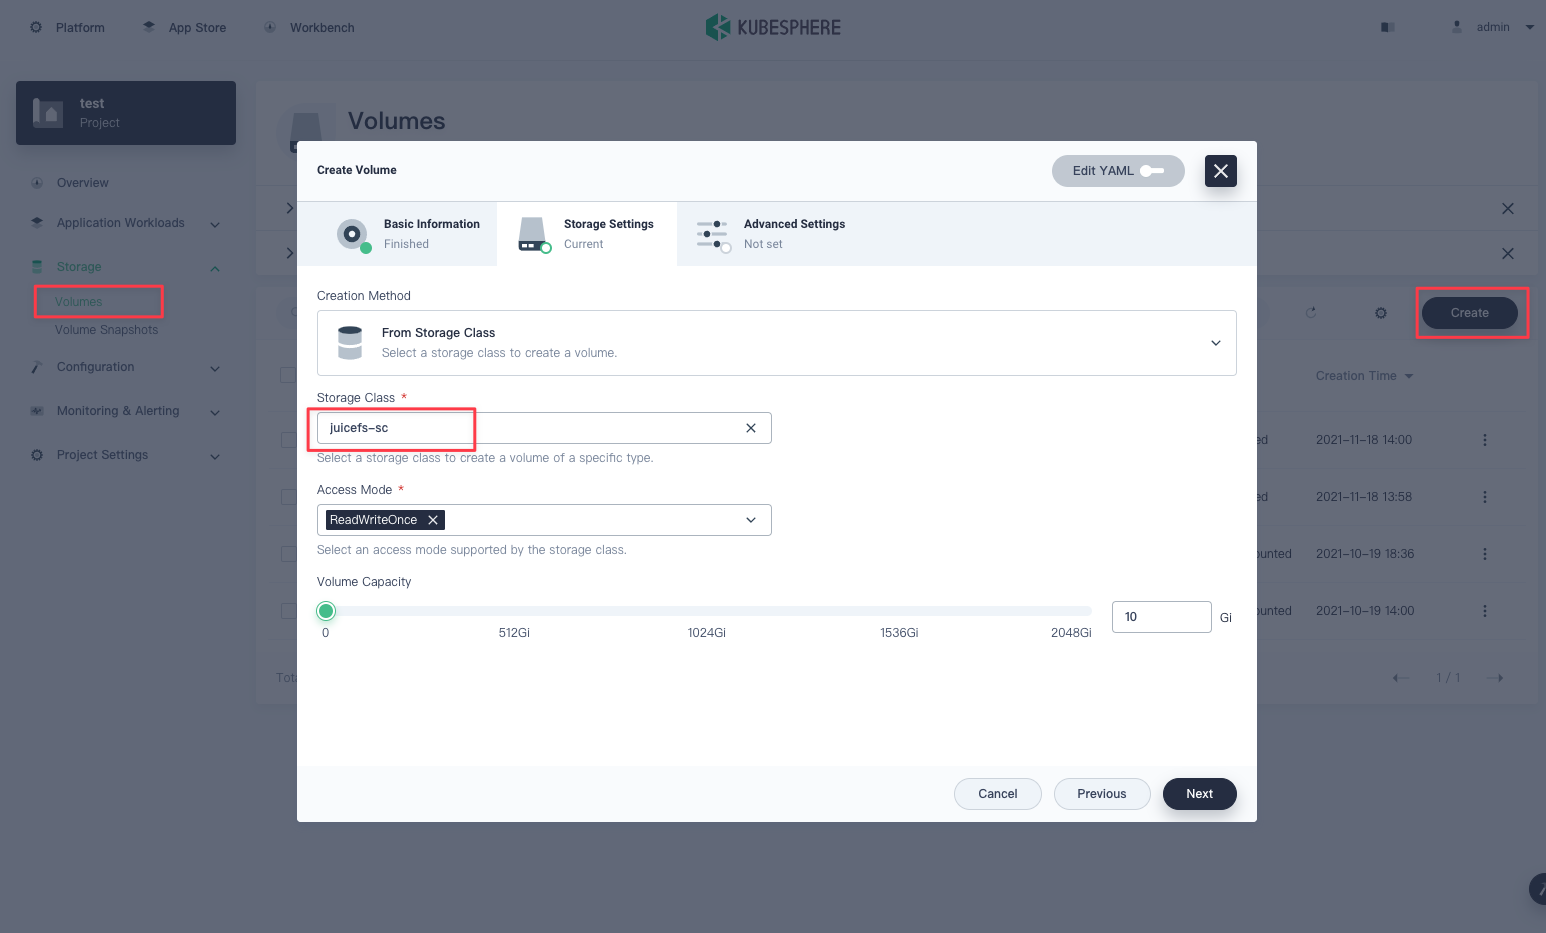Click the Next button
The height and width of the screenshot is (933, 1546).
click(1199, 794)
